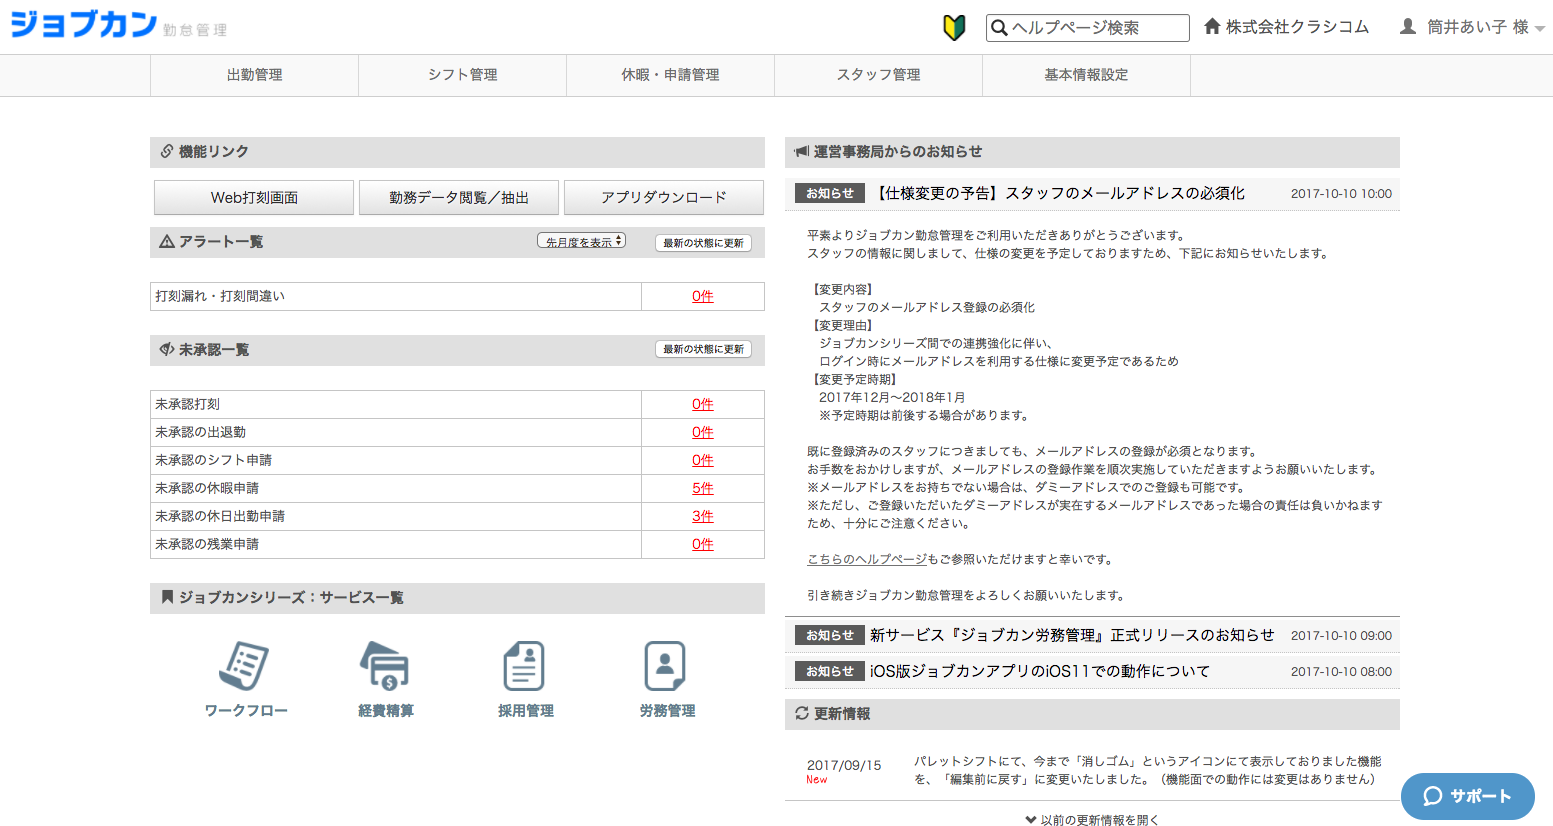Viewport: 1553px width, 826px height.
Task: Refresh the アラート一覧 with 最新の状態に更新
Action: 703,243
